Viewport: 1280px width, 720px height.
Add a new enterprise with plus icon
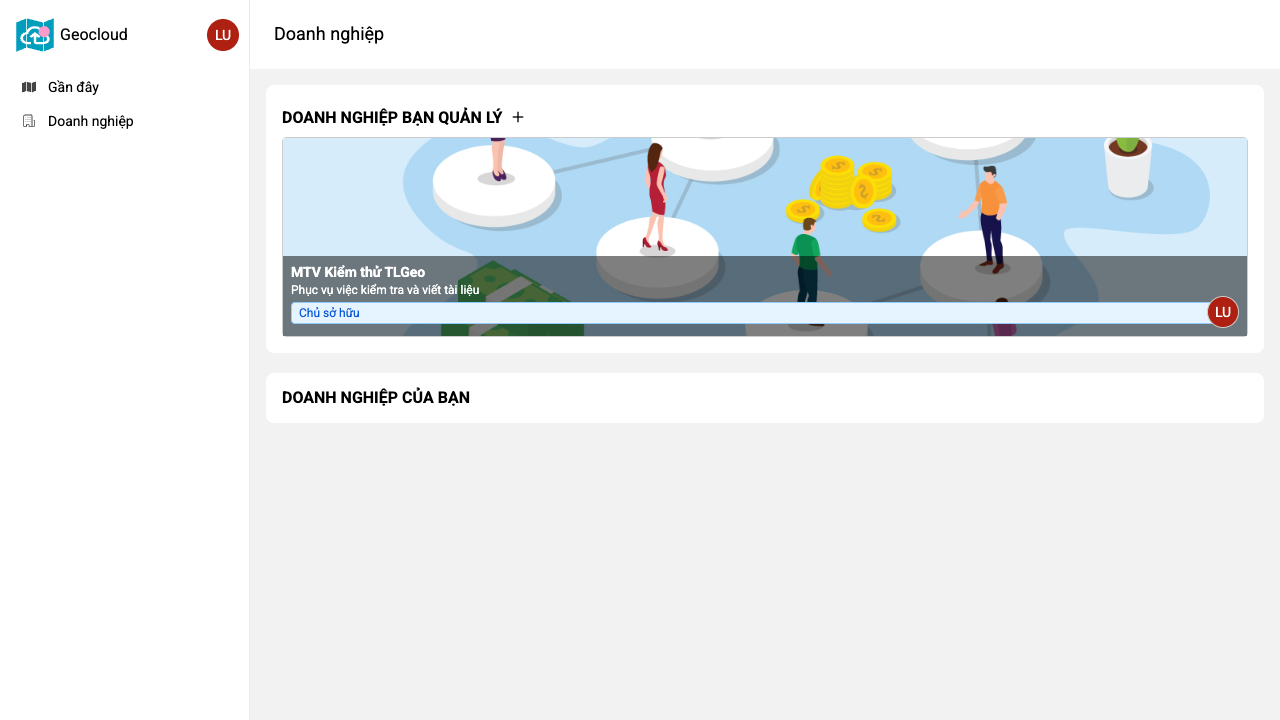coord(518,117)
